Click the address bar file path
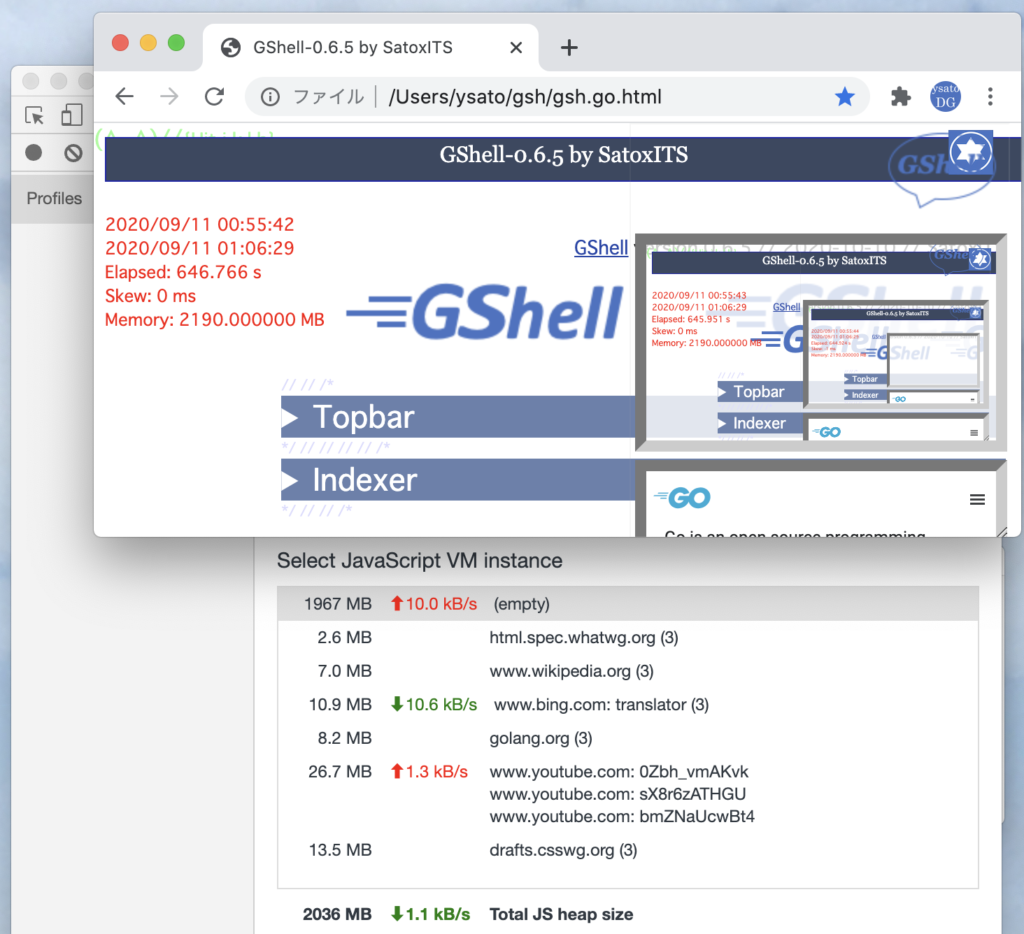1024x934 pixels. [525, 97]
